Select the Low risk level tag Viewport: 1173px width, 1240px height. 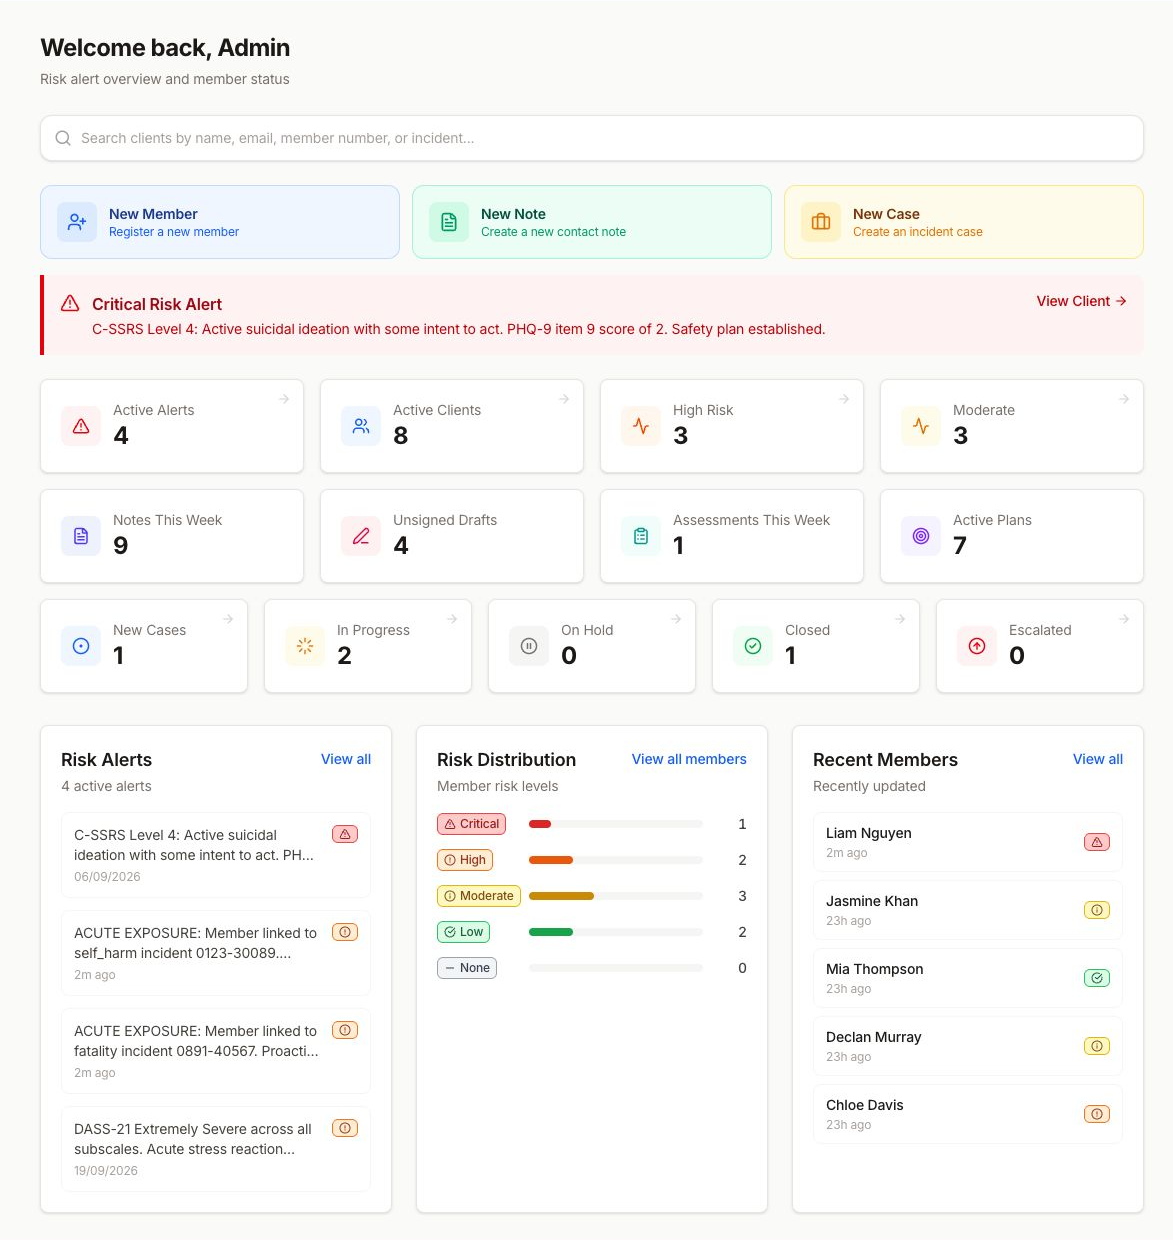[x=463, y=932]
